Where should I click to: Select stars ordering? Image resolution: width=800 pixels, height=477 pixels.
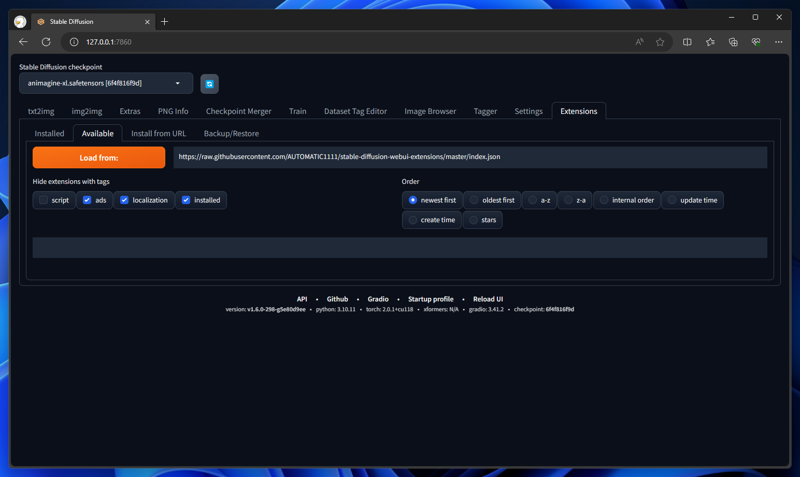pos(483,220)
